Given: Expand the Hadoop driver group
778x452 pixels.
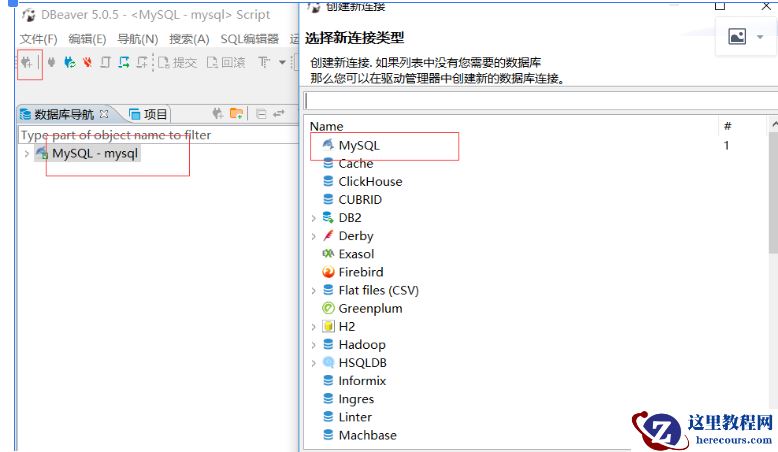Looking at the screenshot, I should pos(314,345).
